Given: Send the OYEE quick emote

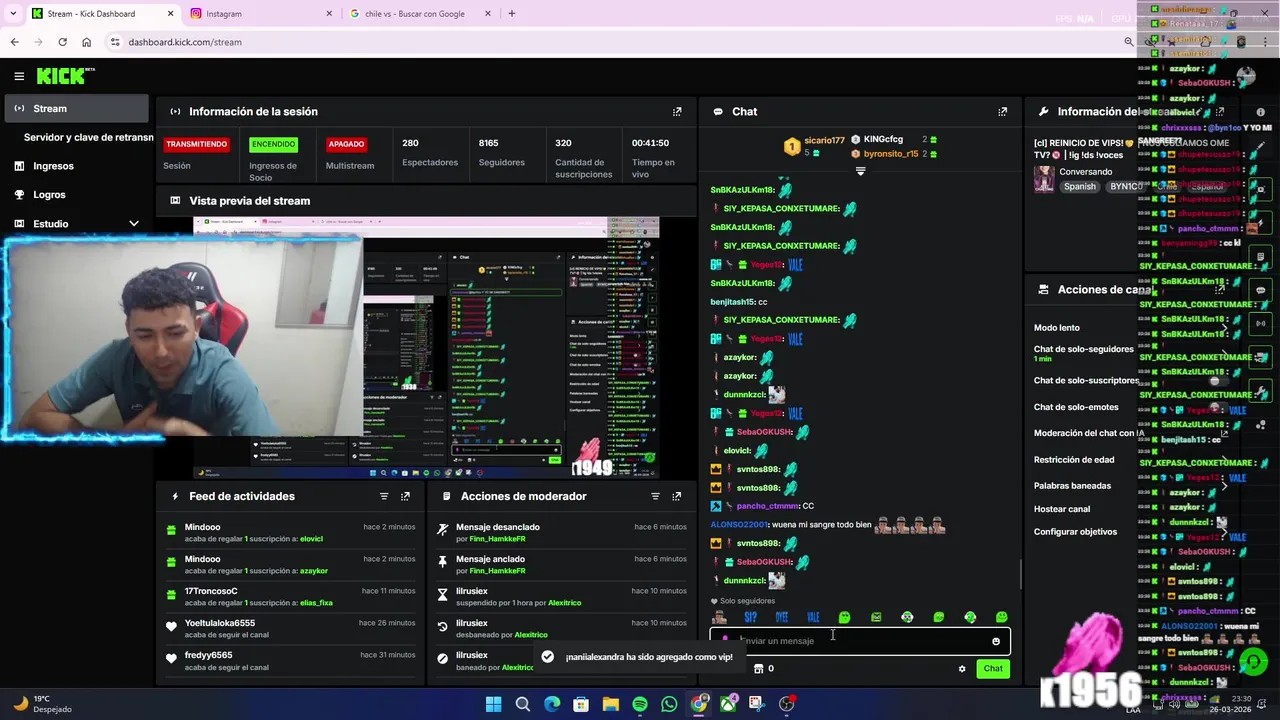Looking at the screenshot, I should (x=782, y=618).
